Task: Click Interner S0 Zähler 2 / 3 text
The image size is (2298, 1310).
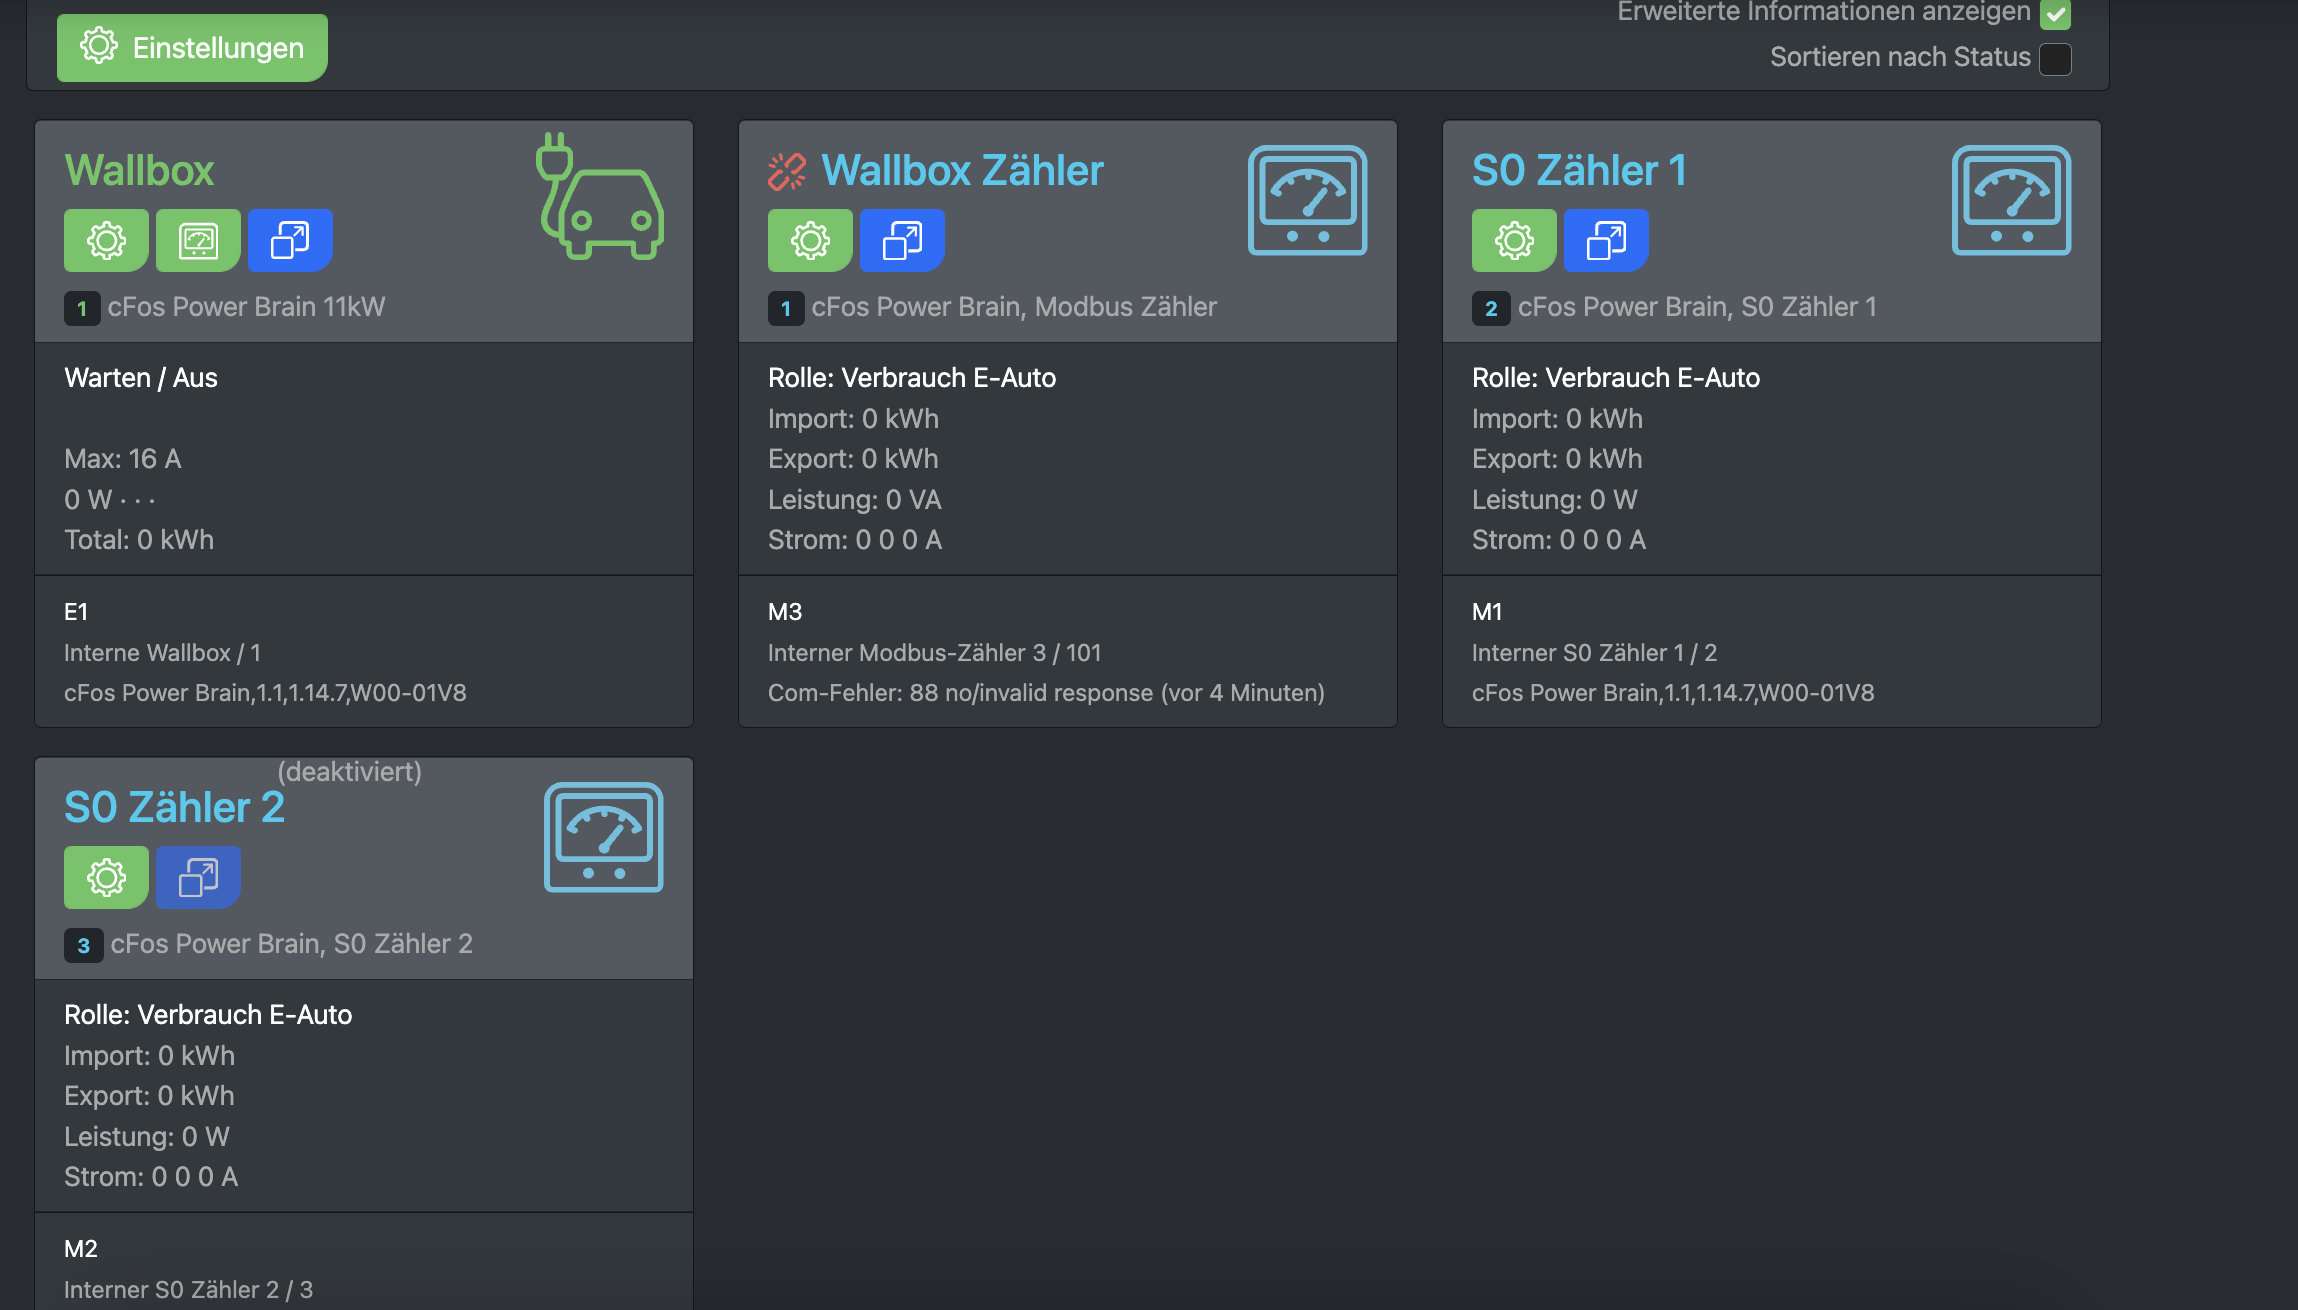Action: pos(188,1290)
